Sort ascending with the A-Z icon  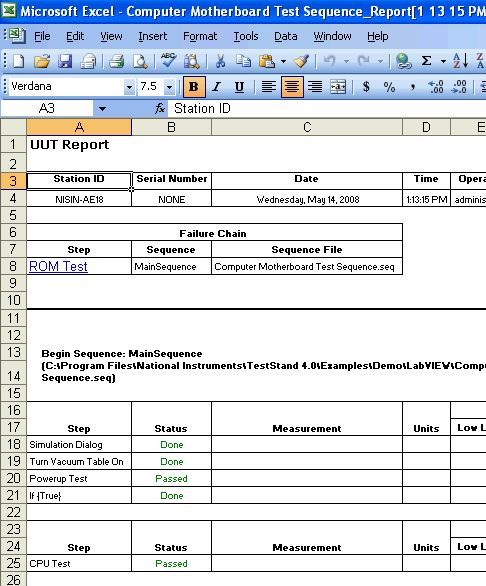pyautogui.click(x=460, y=61)
